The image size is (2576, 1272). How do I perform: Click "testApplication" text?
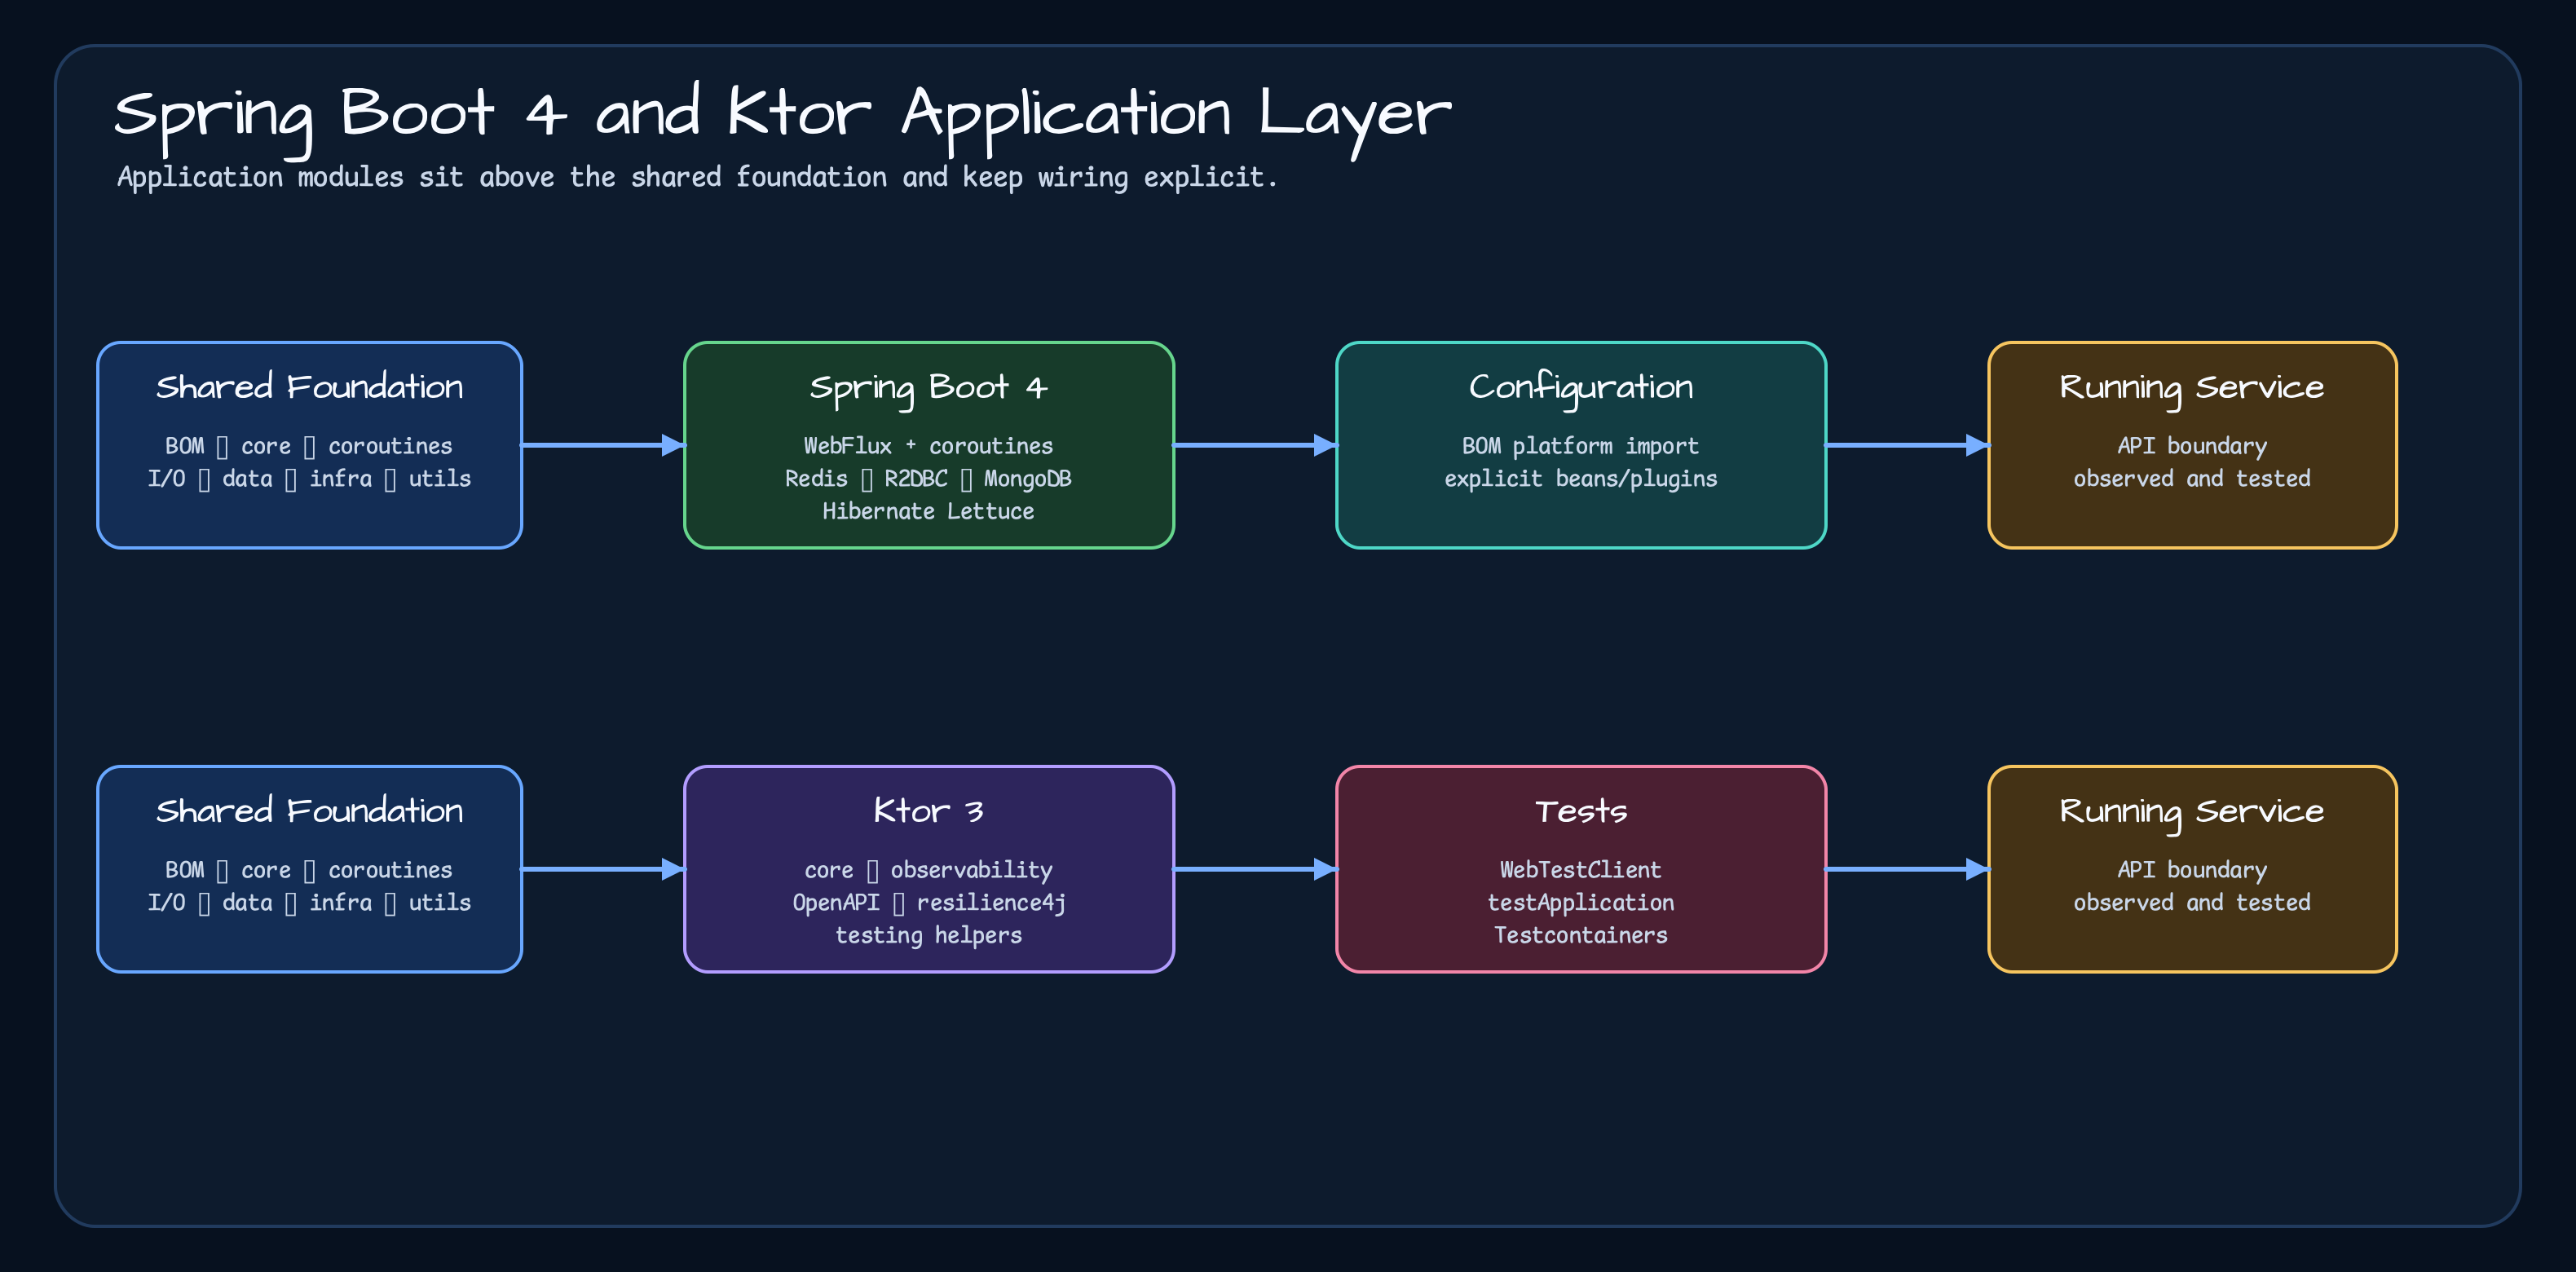1580,903
